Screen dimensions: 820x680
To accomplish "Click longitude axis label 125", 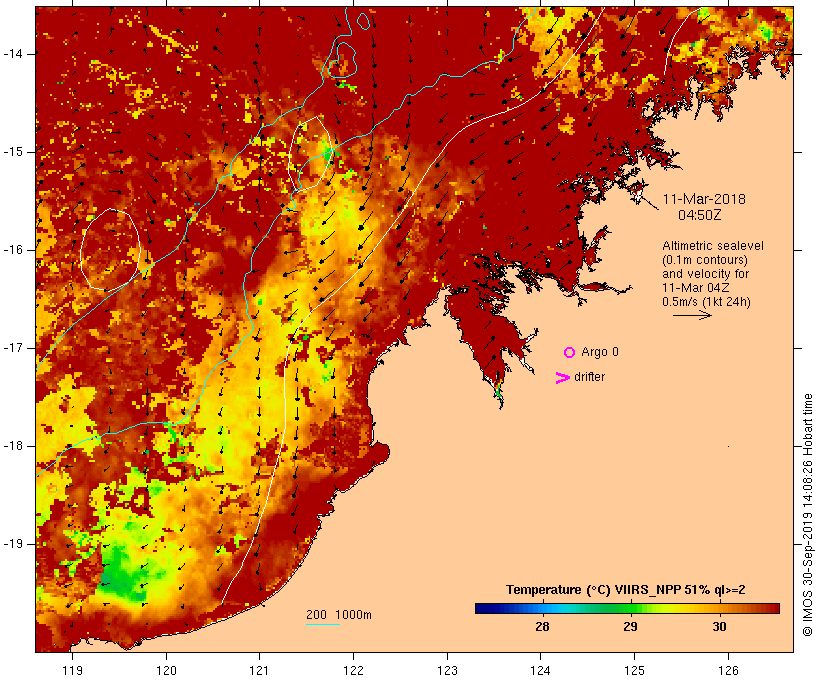I will coord(634,670).
